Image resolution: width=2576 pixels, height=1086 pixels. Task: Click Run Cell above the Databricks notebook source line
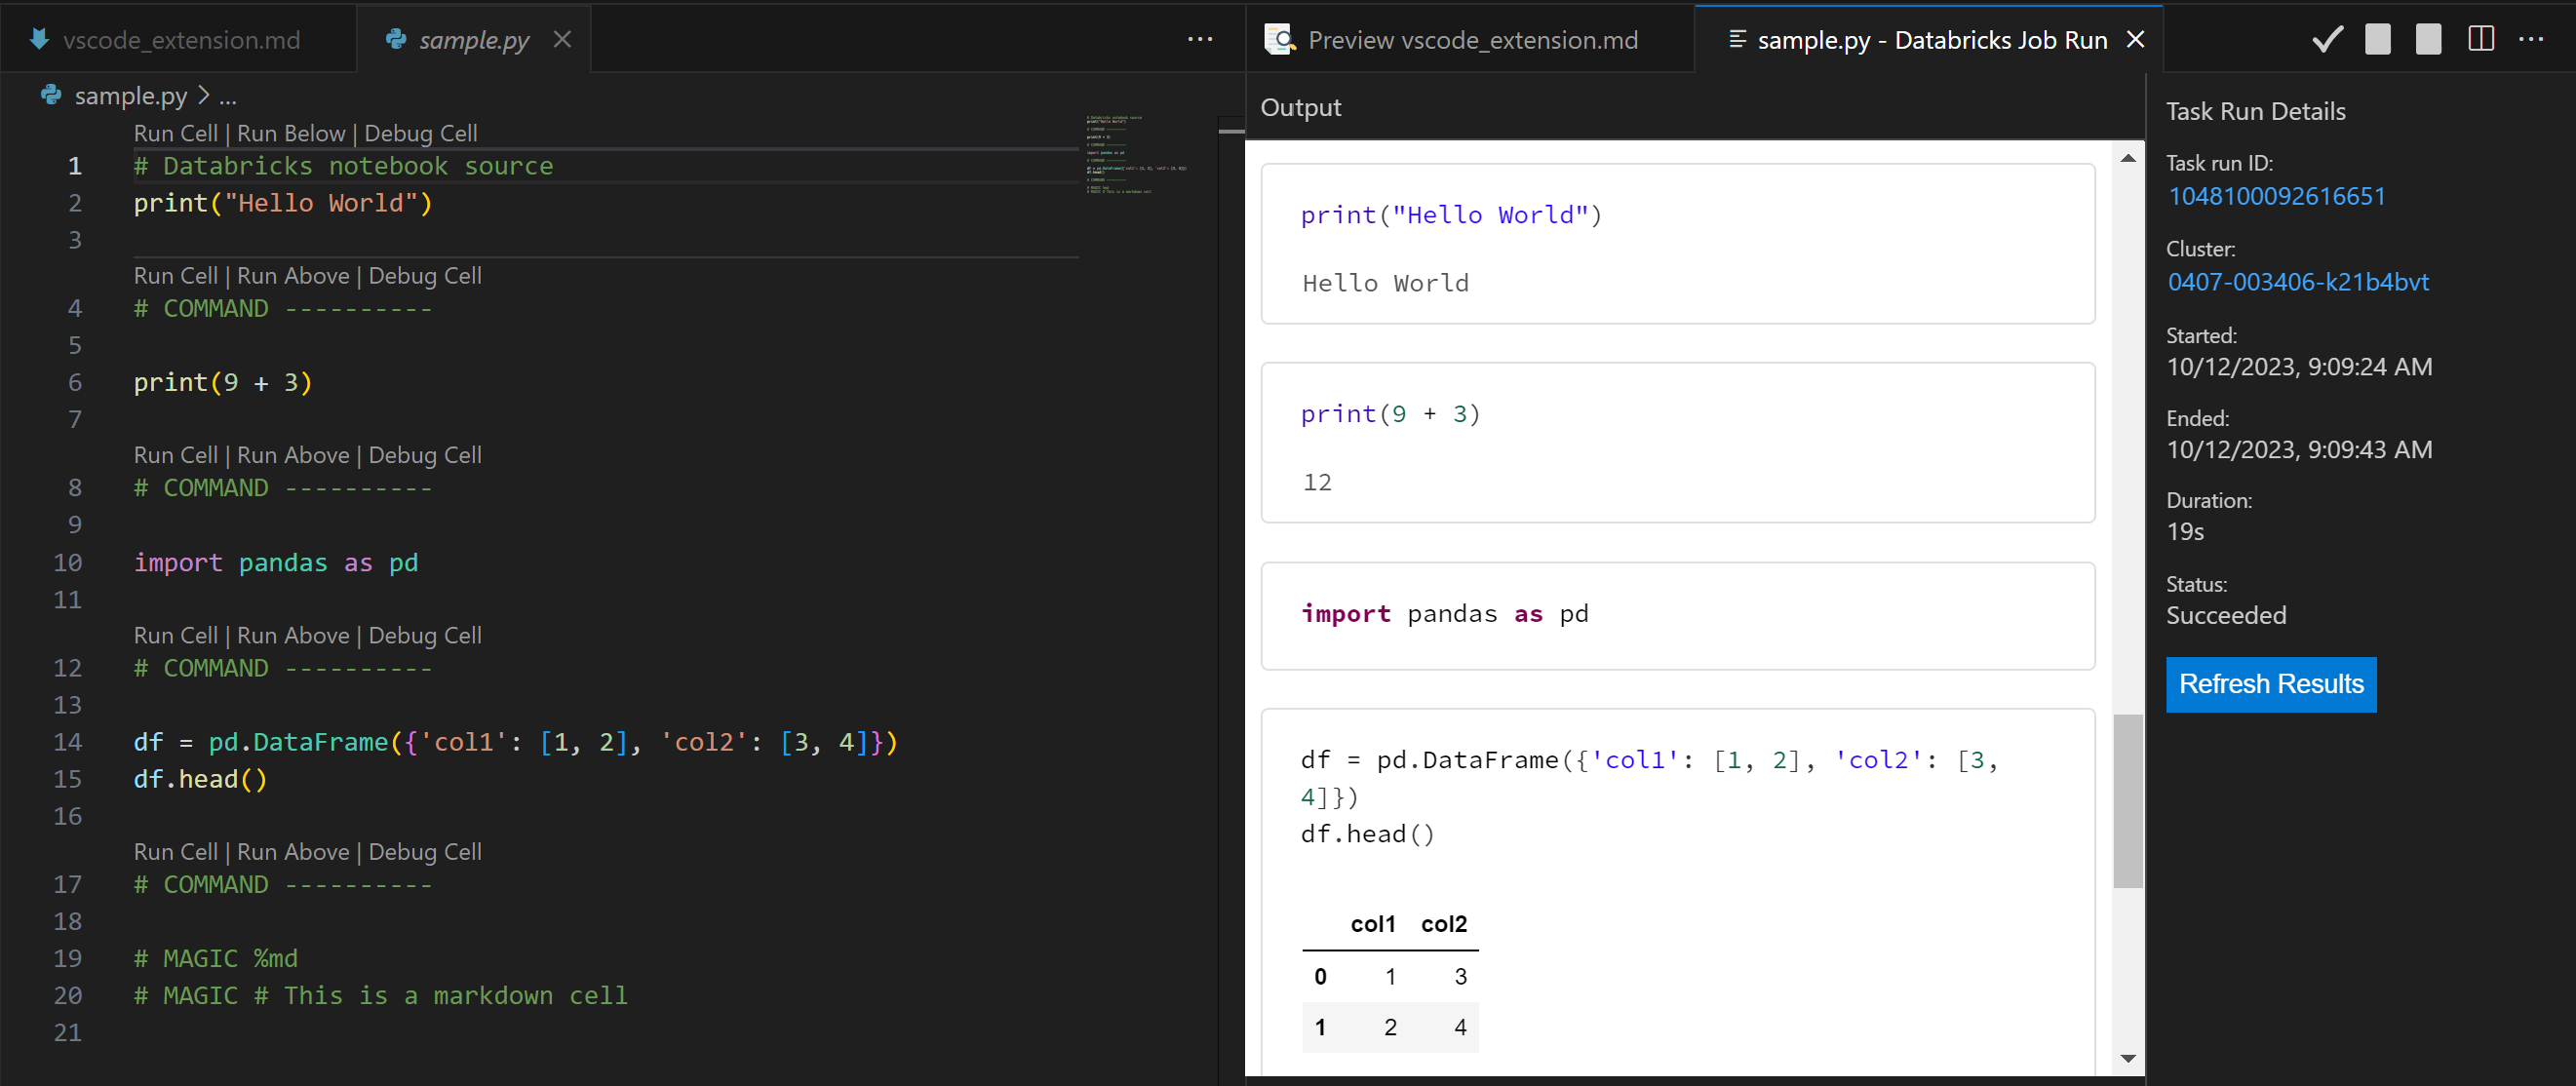[x=175, y=132]
